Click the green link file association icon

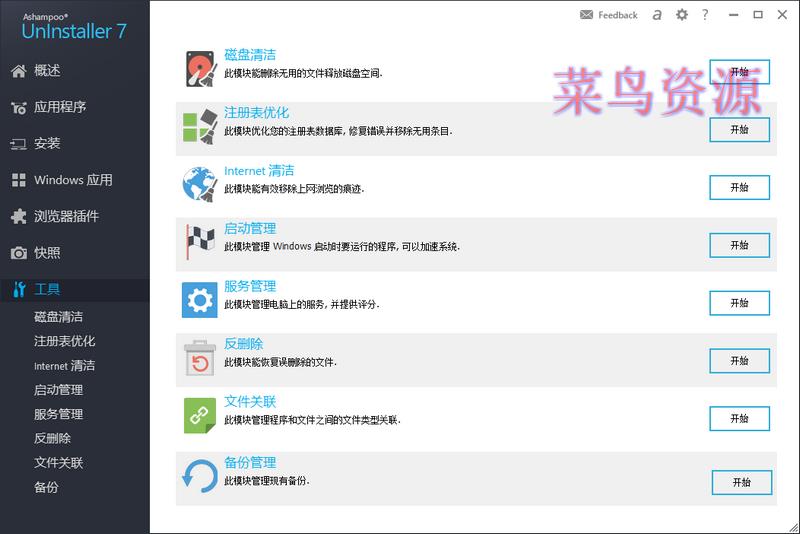[x=199, y=416]
